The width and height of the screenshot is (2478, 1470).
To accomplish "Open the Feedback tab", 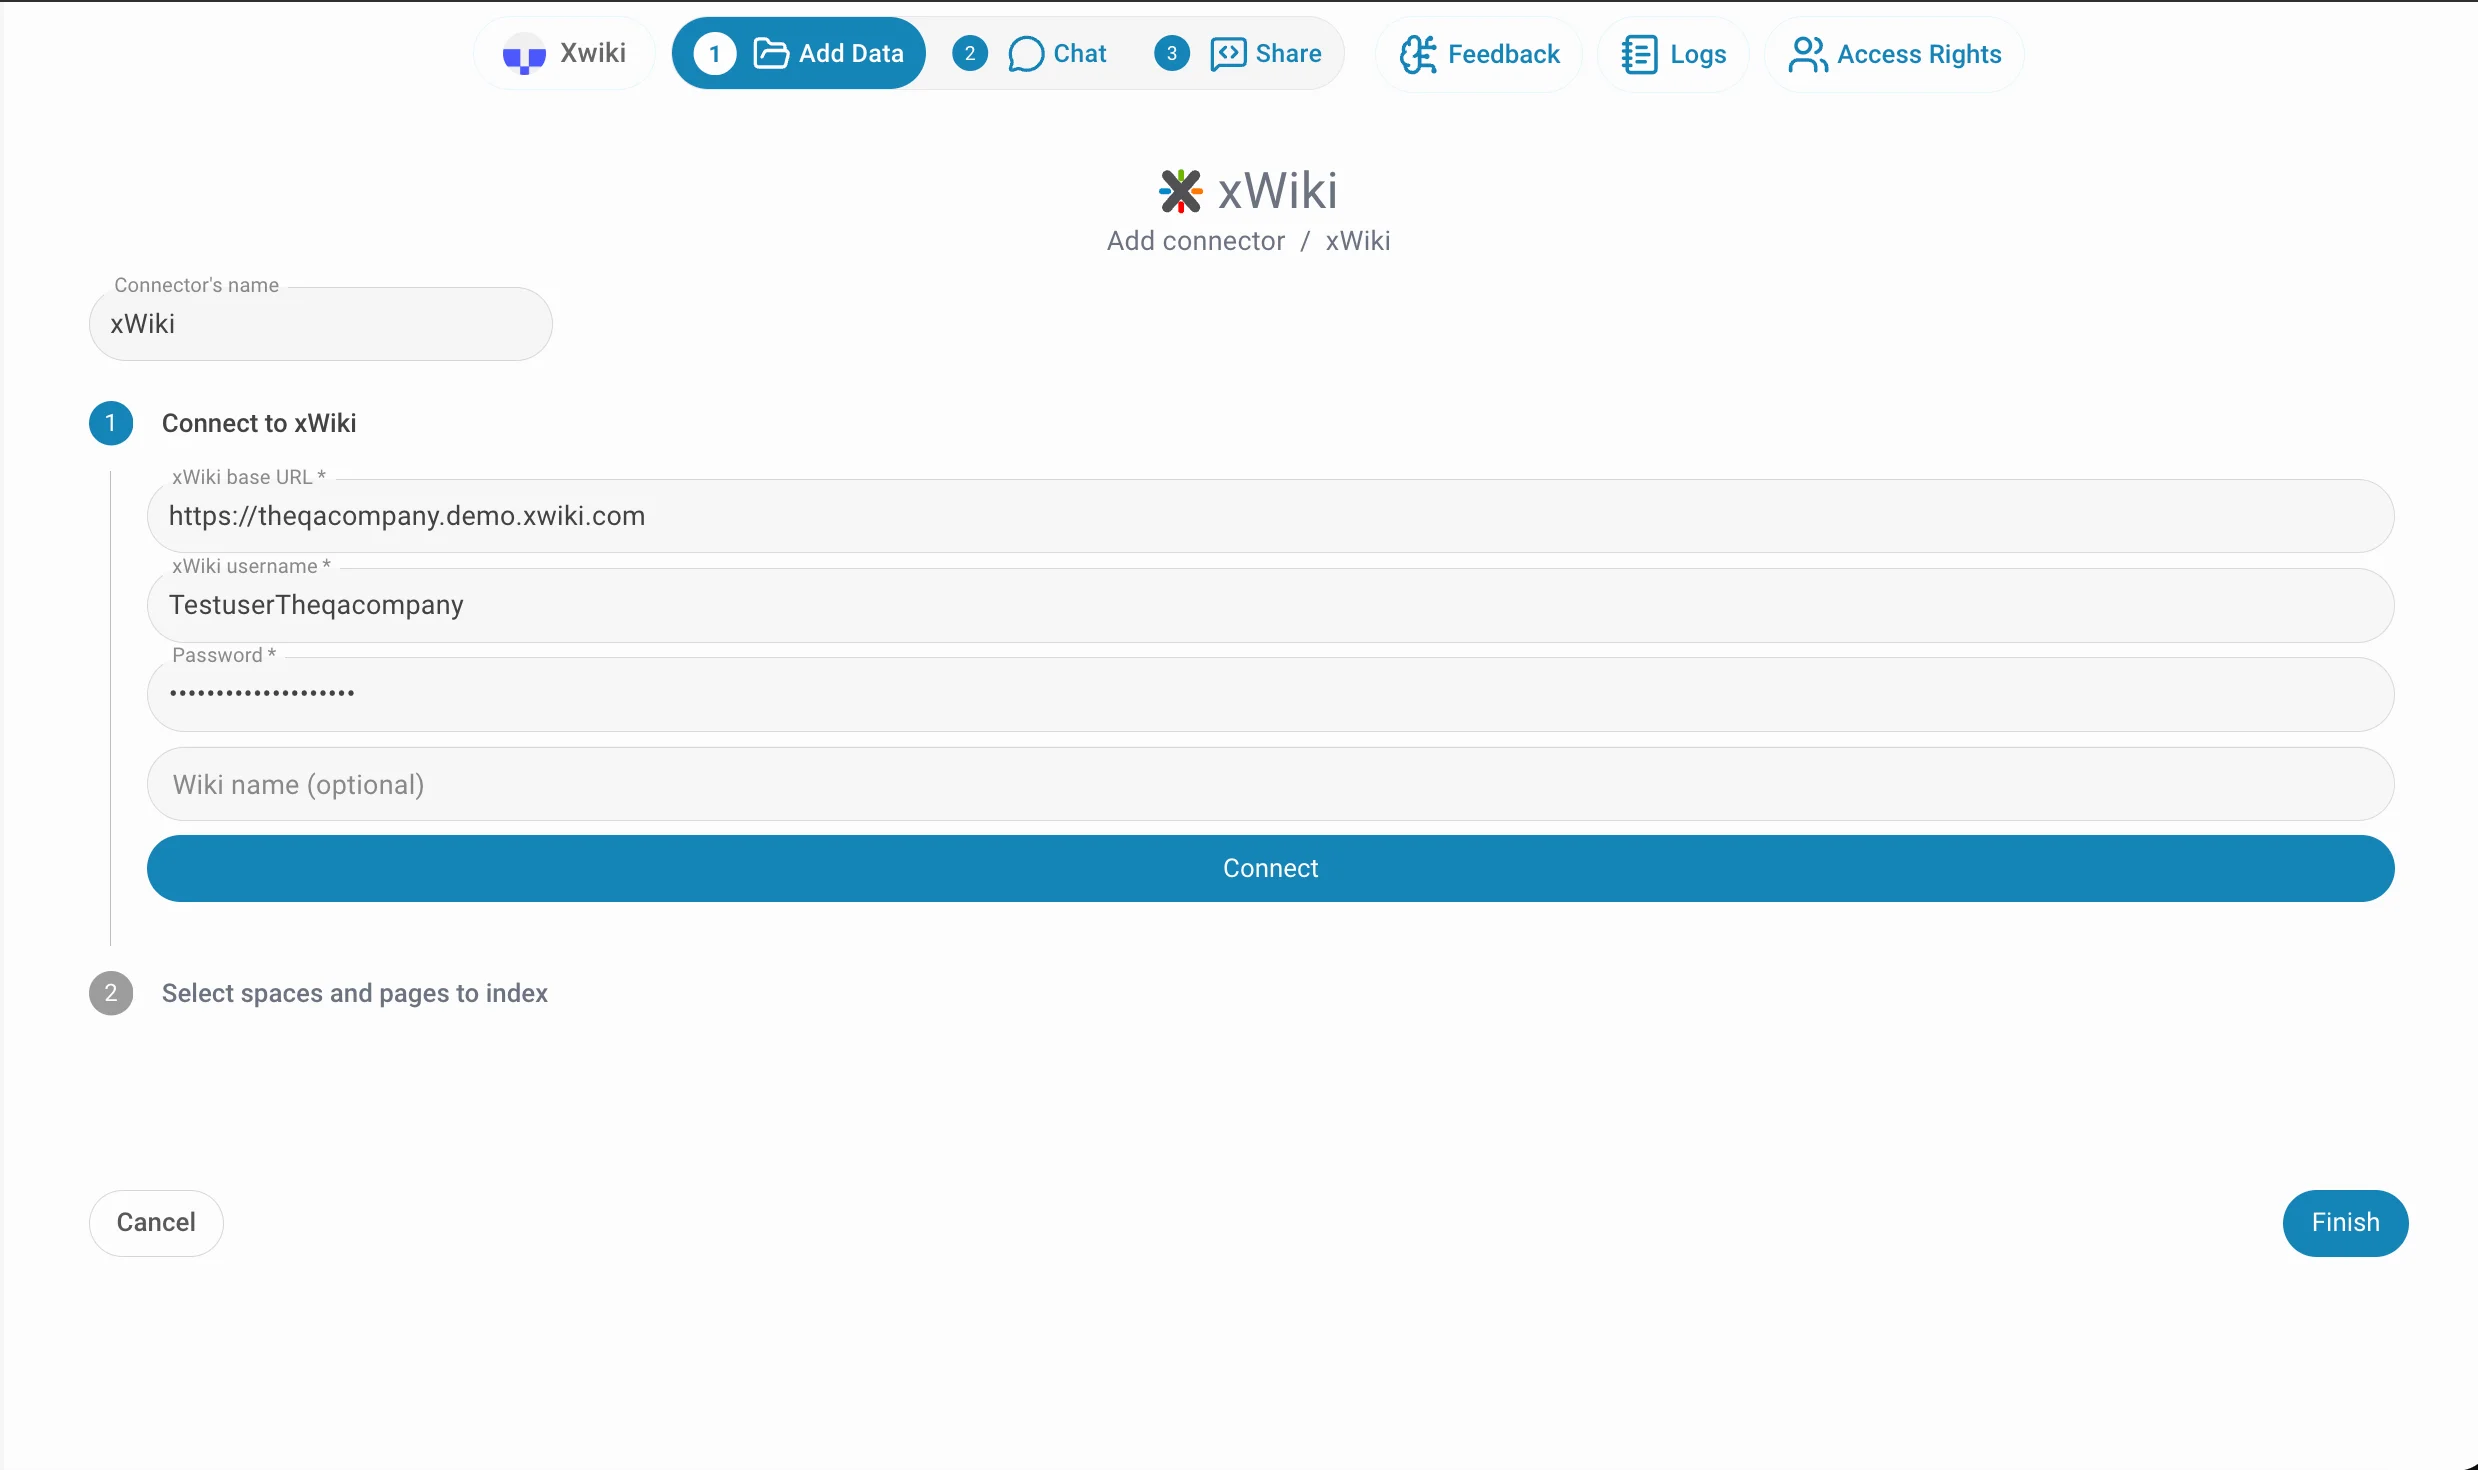I will pyautogui.click(x=1479, y=54).
